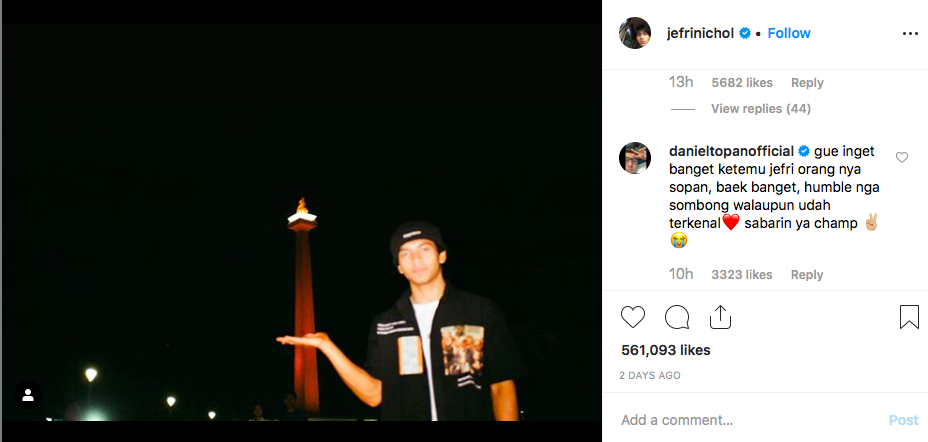Open danieltopanofficial's avatar picture
Screen dimensions: 928x442
click(635, 158)
